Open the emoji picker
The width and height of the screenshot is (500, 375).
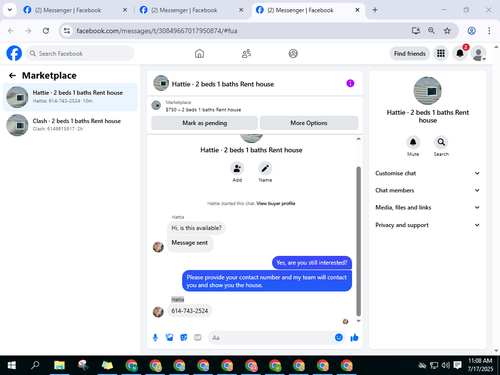point(339,338)
